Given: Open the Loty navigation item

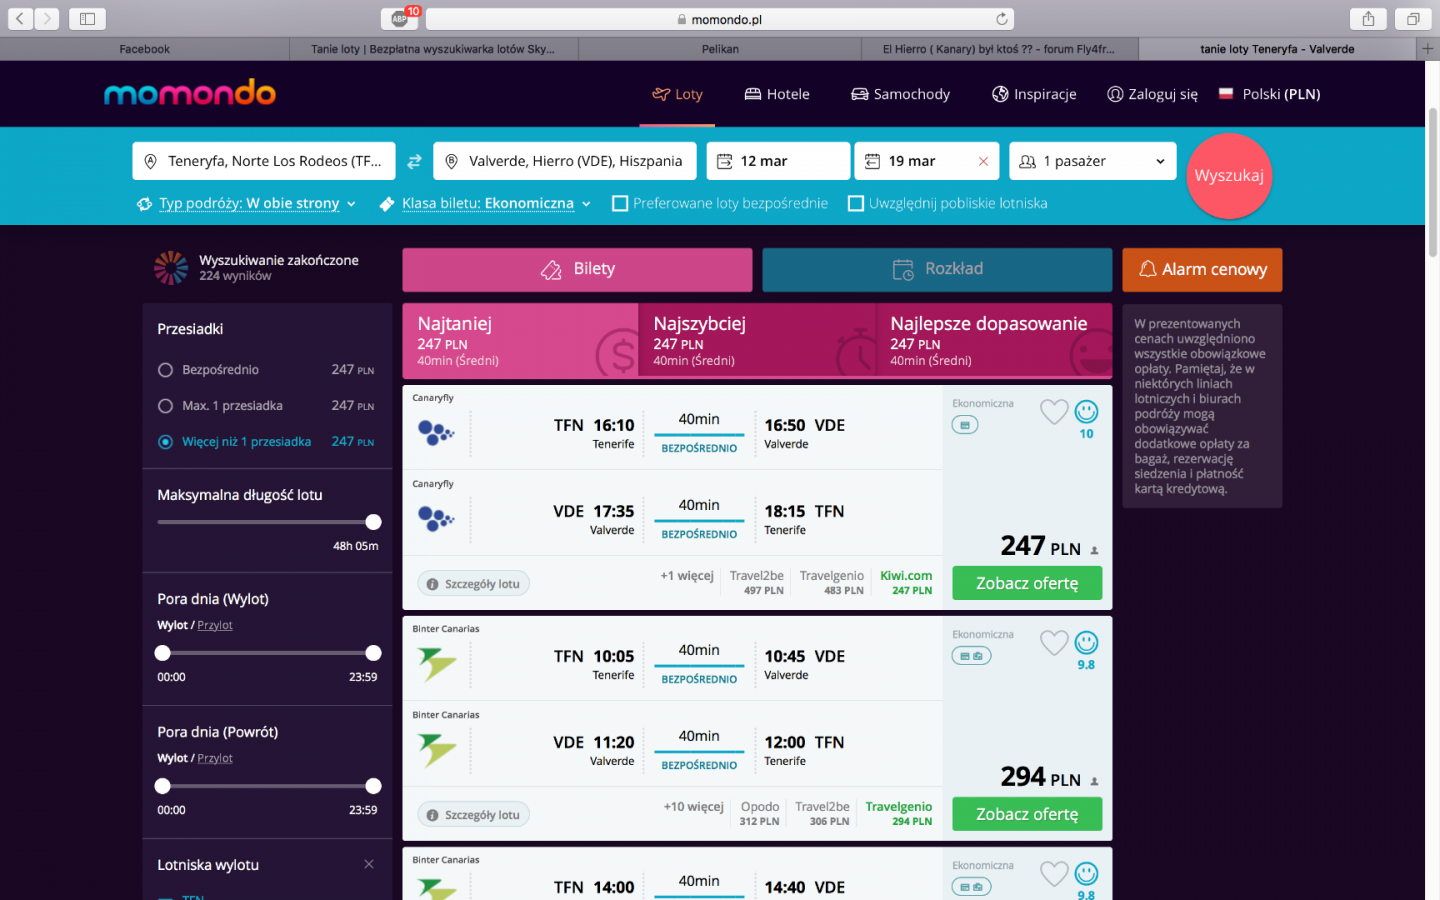Looking at the screenshot, I should [678, 94].
